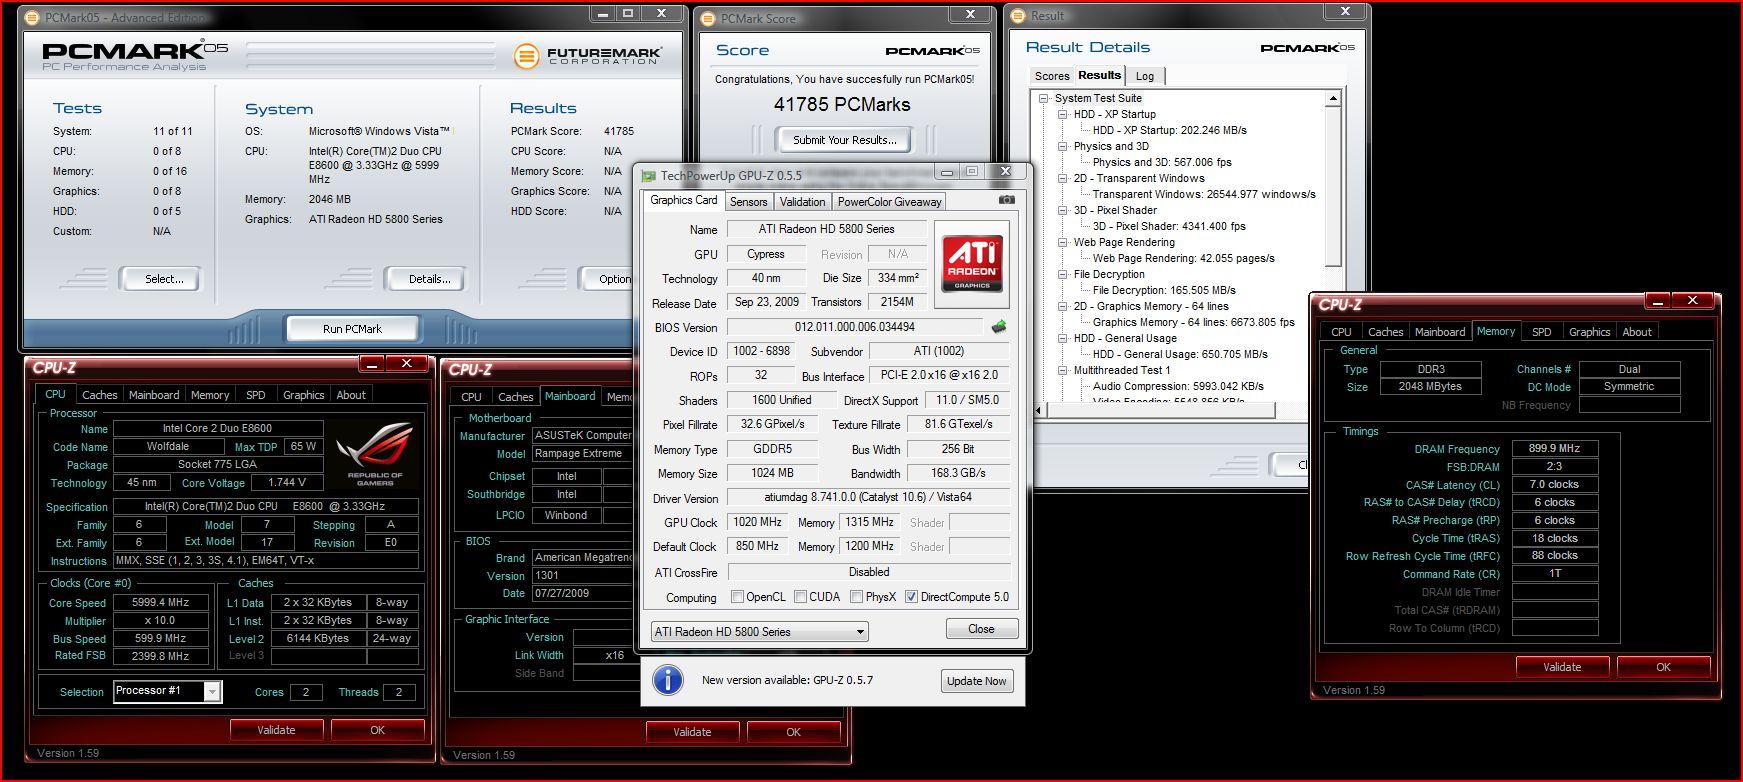Viewport: 1743px width, 782px height.
Task: Open the Validation tab in GPU-Z
Action: click(x=802, y=201)
